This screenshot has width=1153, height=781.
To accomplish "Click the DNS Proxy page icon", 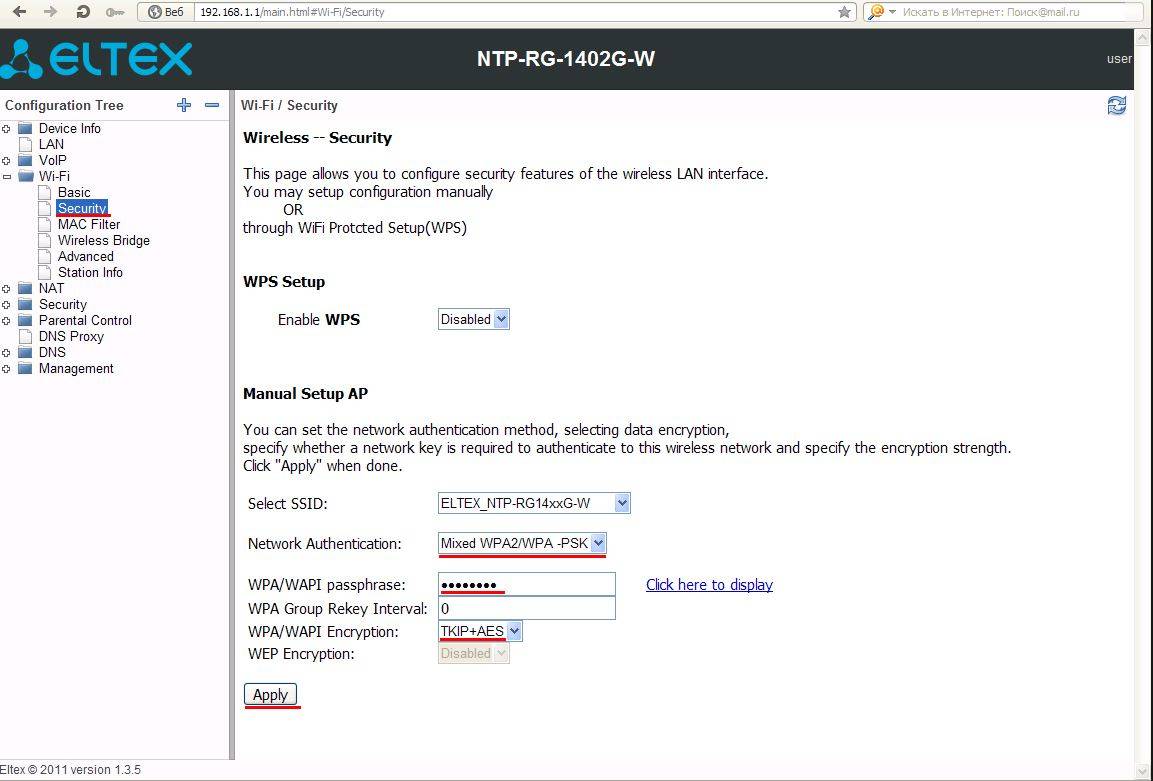I will point(26,336).
